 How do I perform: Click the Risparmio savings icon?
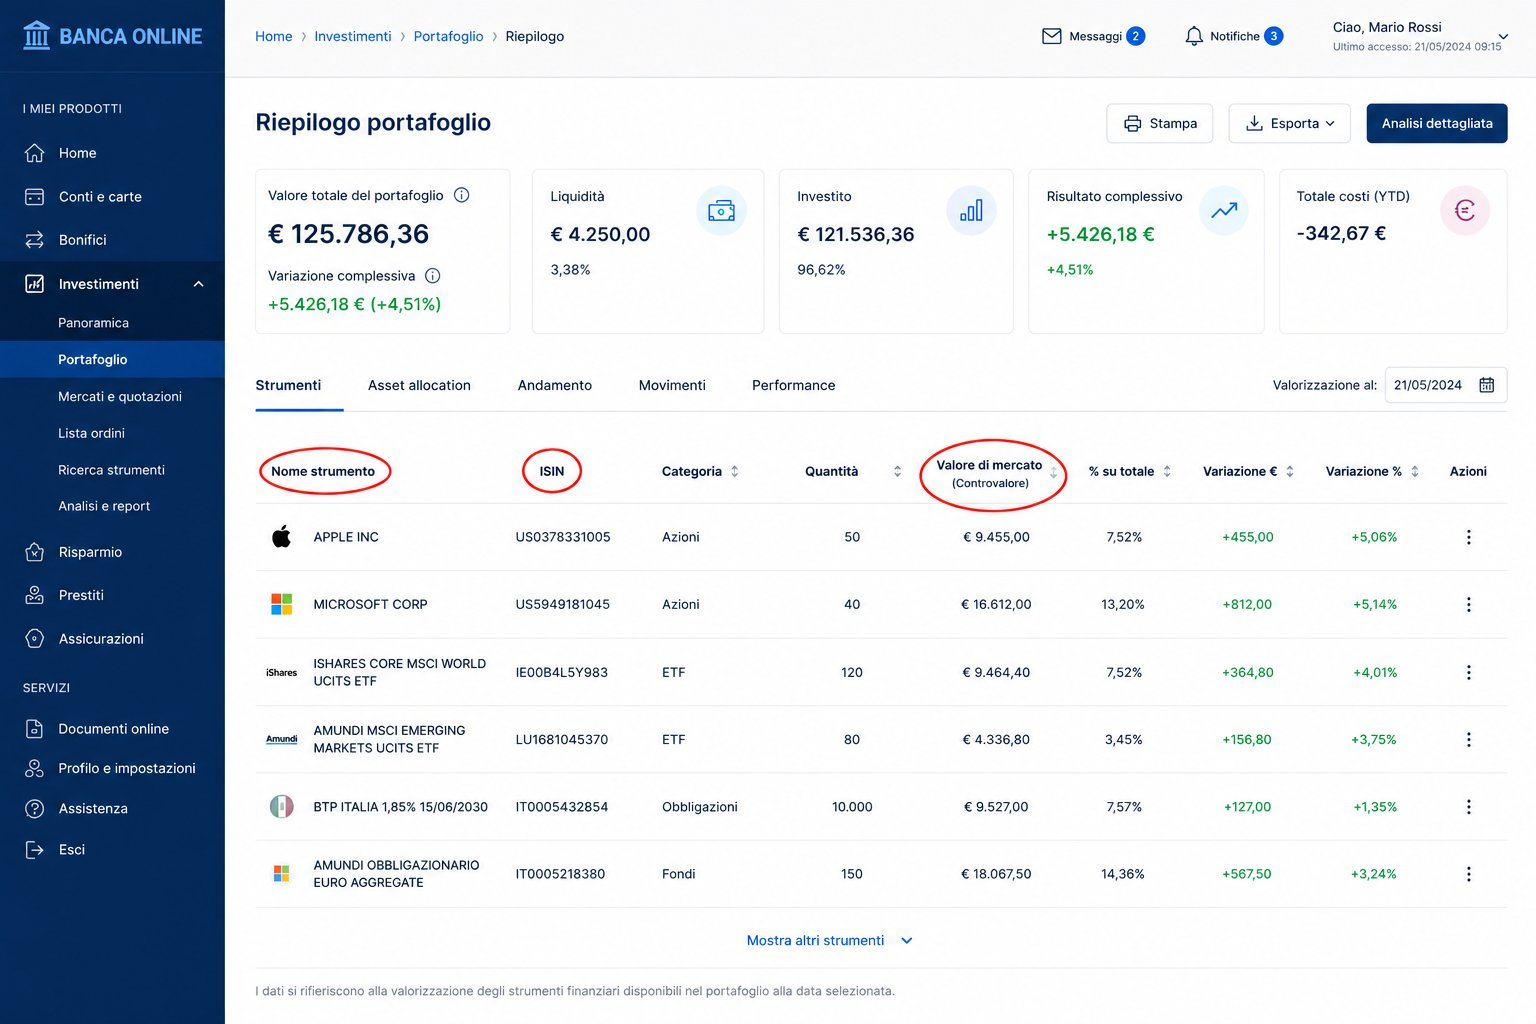pos(34,552)
